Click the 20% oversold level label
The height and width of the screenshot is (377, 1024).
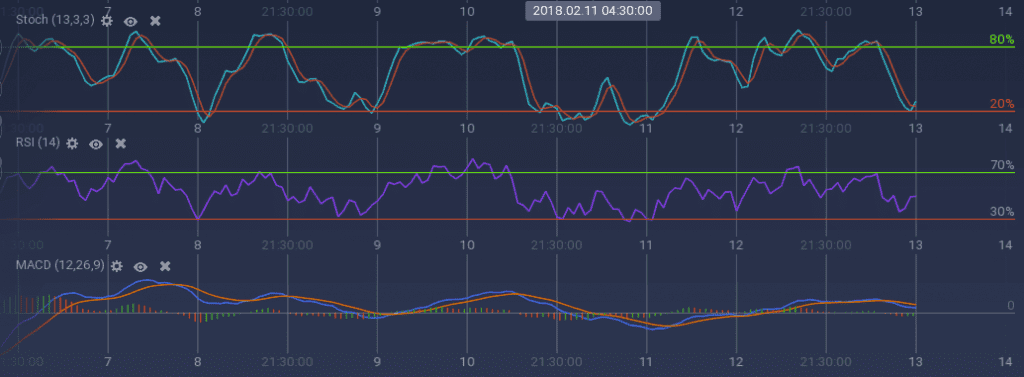pos(1001,104)
